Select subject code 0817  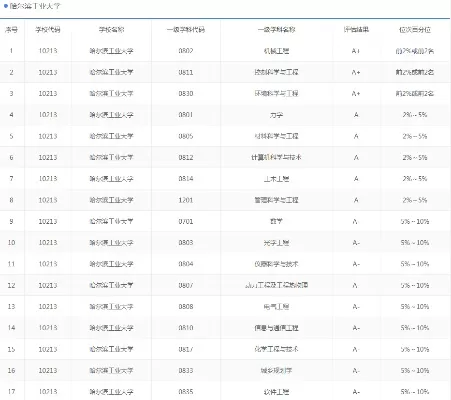186,349
